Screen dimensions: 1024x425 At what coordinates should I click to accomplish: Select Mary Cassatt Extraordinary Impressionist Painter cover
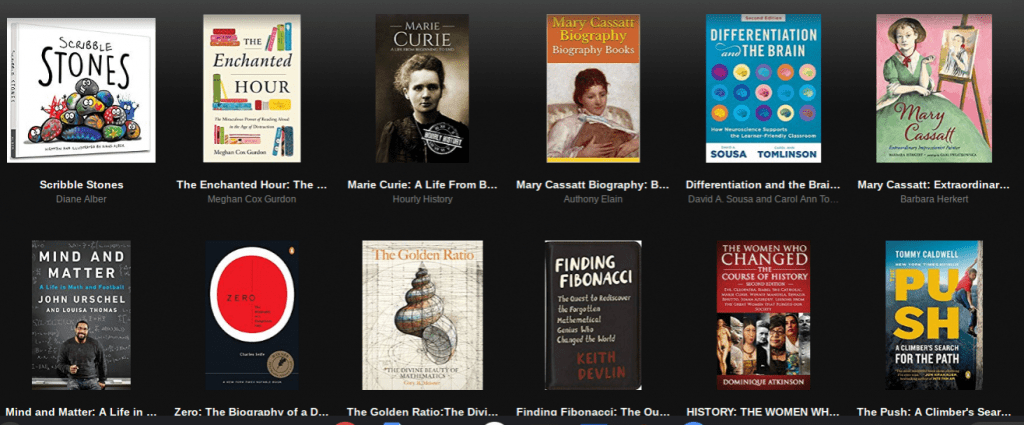click(934, 88)
